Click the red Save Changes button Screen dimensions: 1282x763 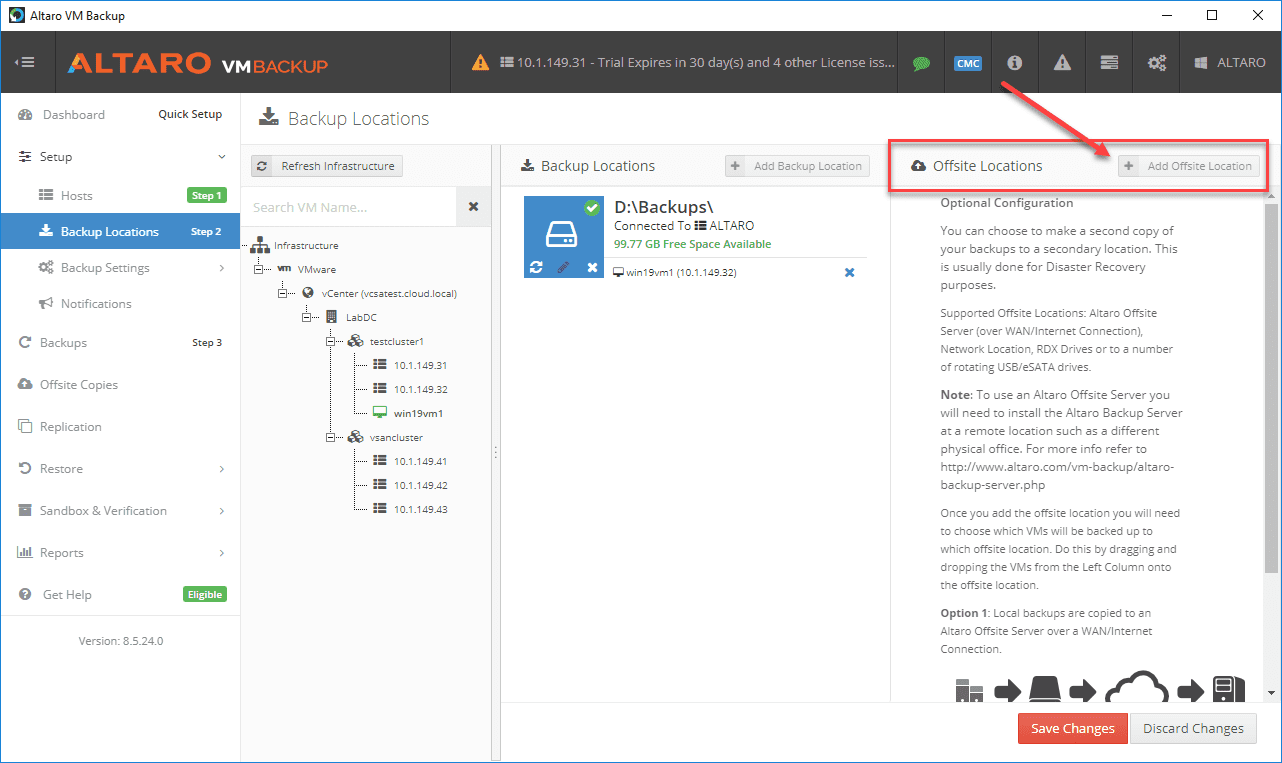tap(1073, 728)
